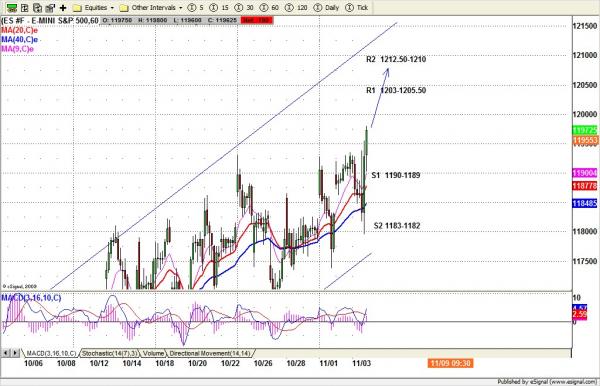Viewport: 600px width, 386px height.
Task: Click the green 119725 price marker
Action: point(585,130)
